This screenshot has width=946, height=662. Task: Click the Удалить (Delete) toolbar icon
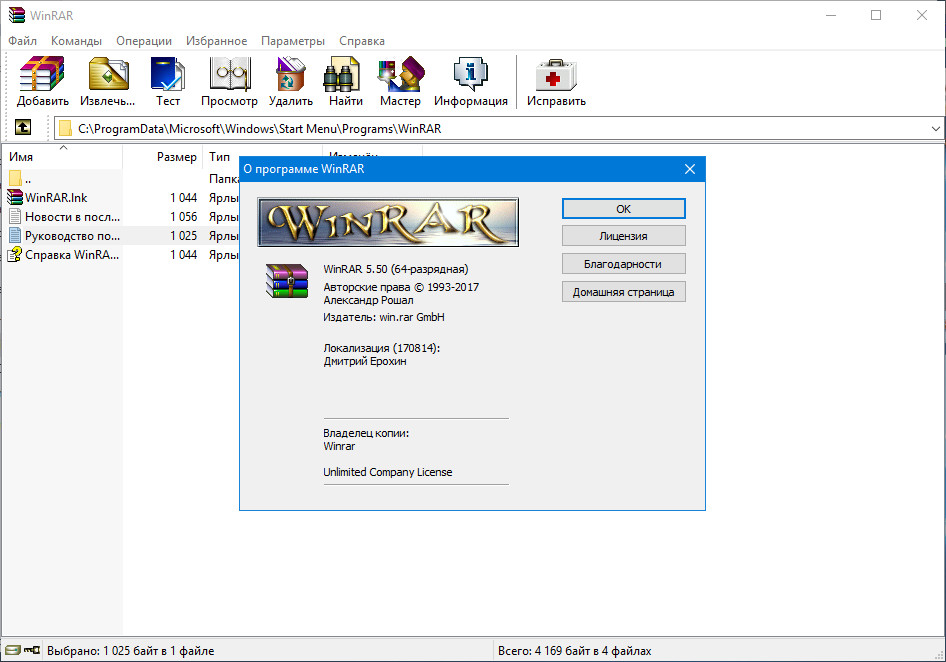pyautogui.click(x=290, y=81)
